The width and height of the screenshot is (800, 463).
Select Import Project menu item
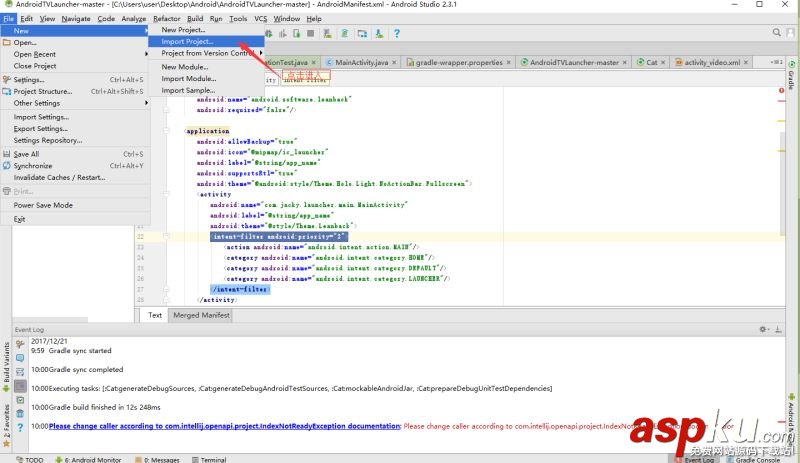(x=206, y=41)
